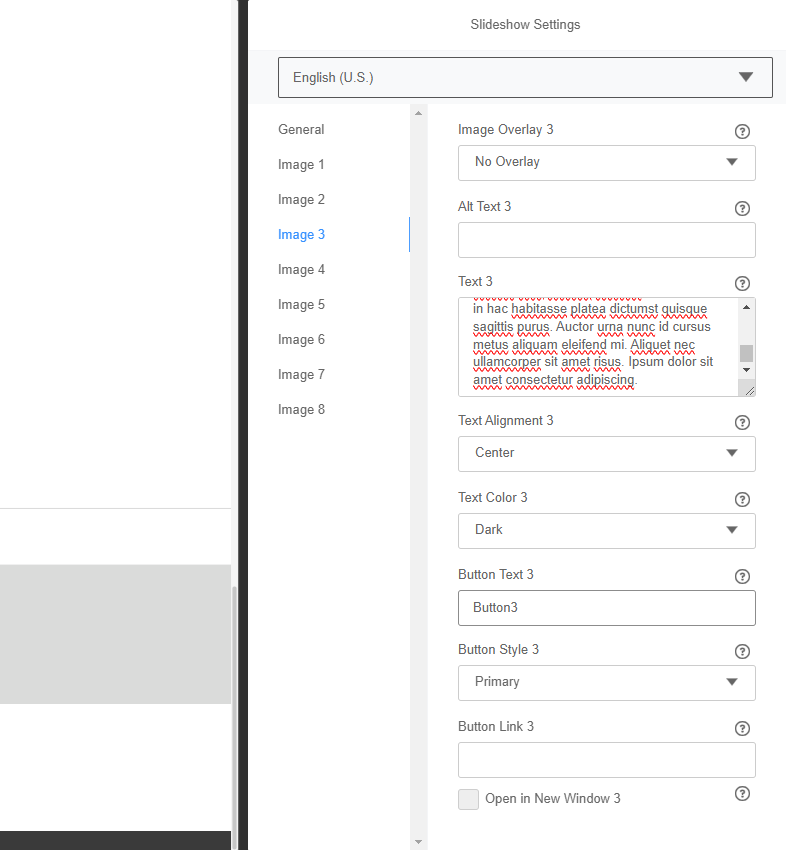
Task: Go to Image 1 settings
Action: (301, 164)
